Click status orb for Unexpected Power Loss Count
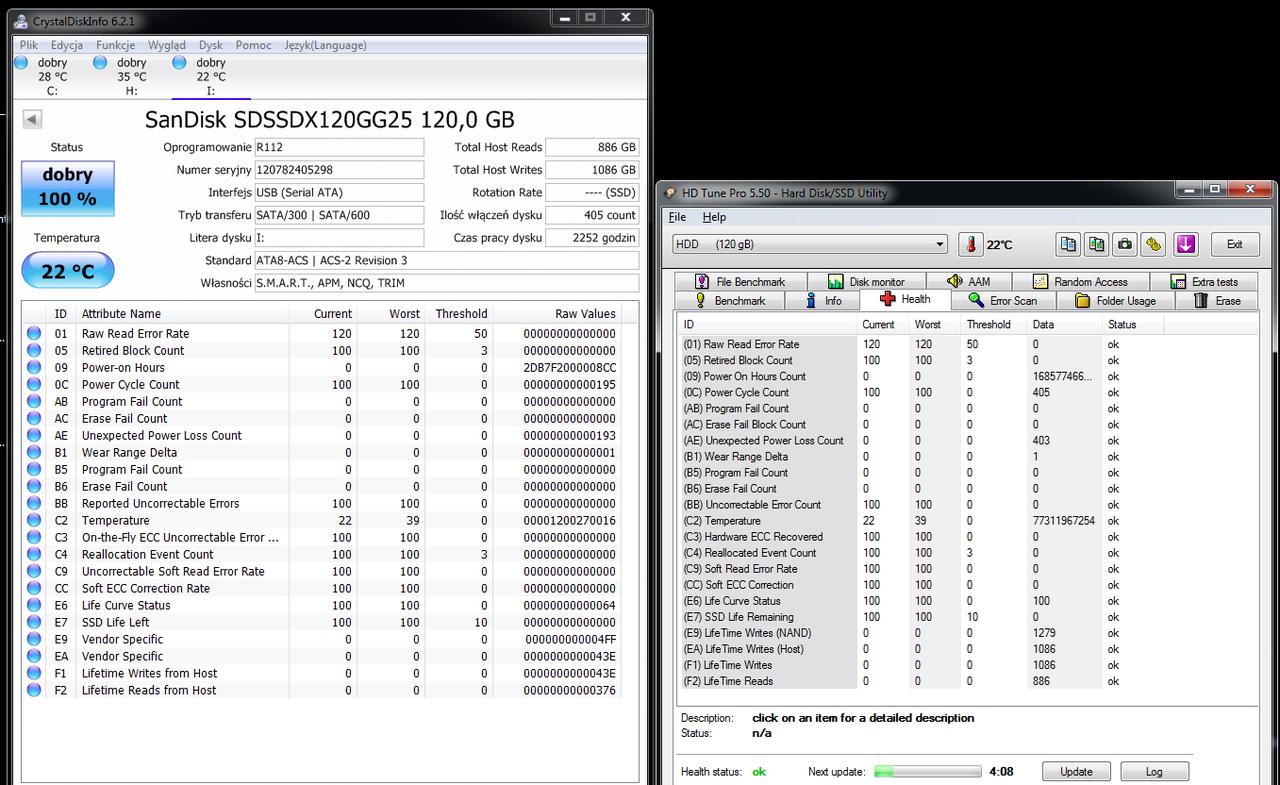Image resolution: width=1280 pixels, height=785 pixels. coord(34,436)
